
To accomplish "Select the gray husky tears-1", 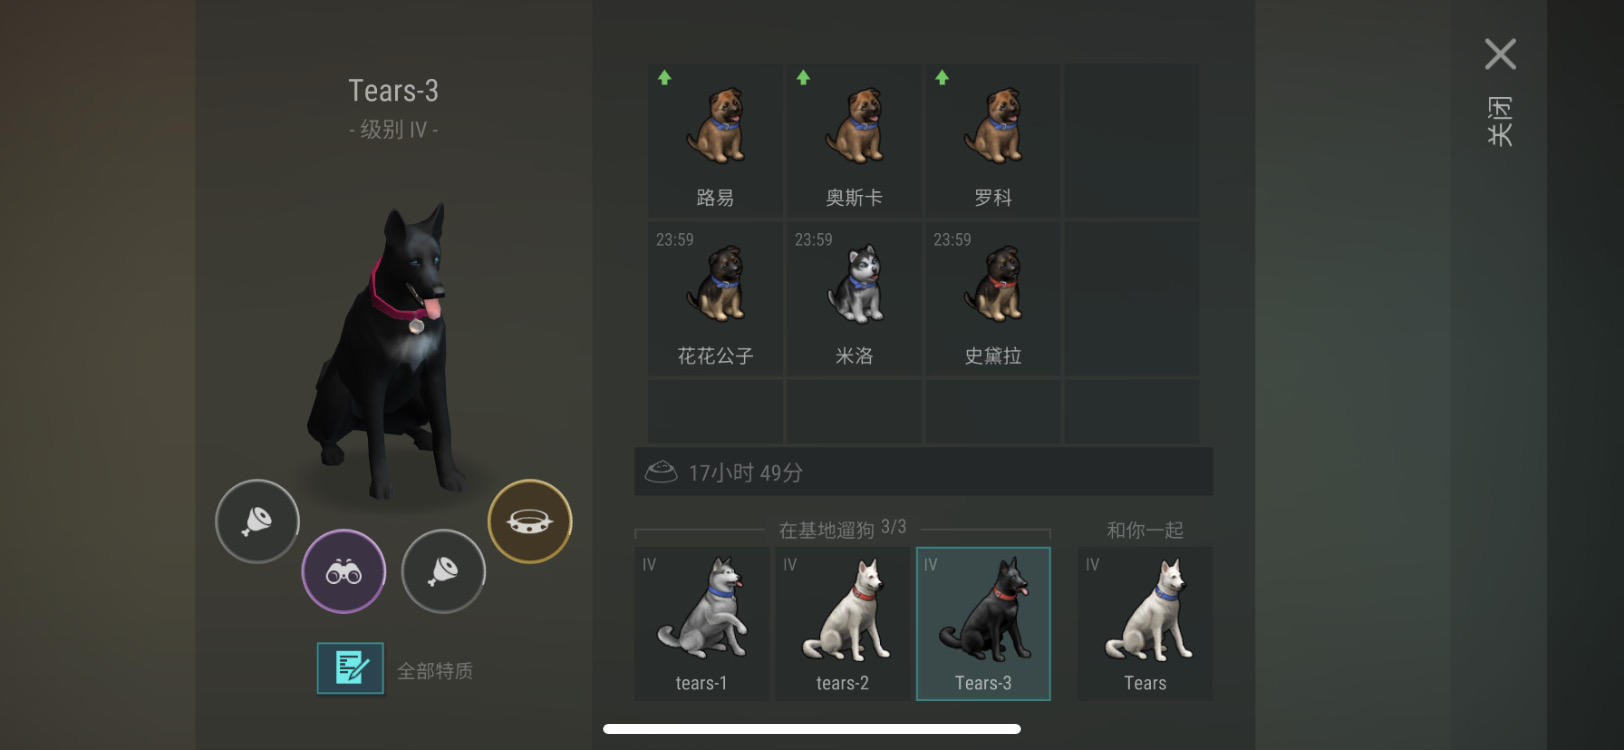I will coord(702,623).
